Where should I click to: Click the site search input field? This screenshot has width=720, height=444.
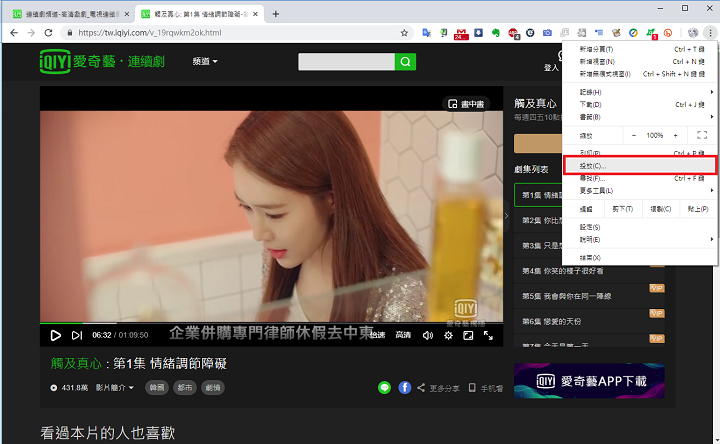[345, 62]
